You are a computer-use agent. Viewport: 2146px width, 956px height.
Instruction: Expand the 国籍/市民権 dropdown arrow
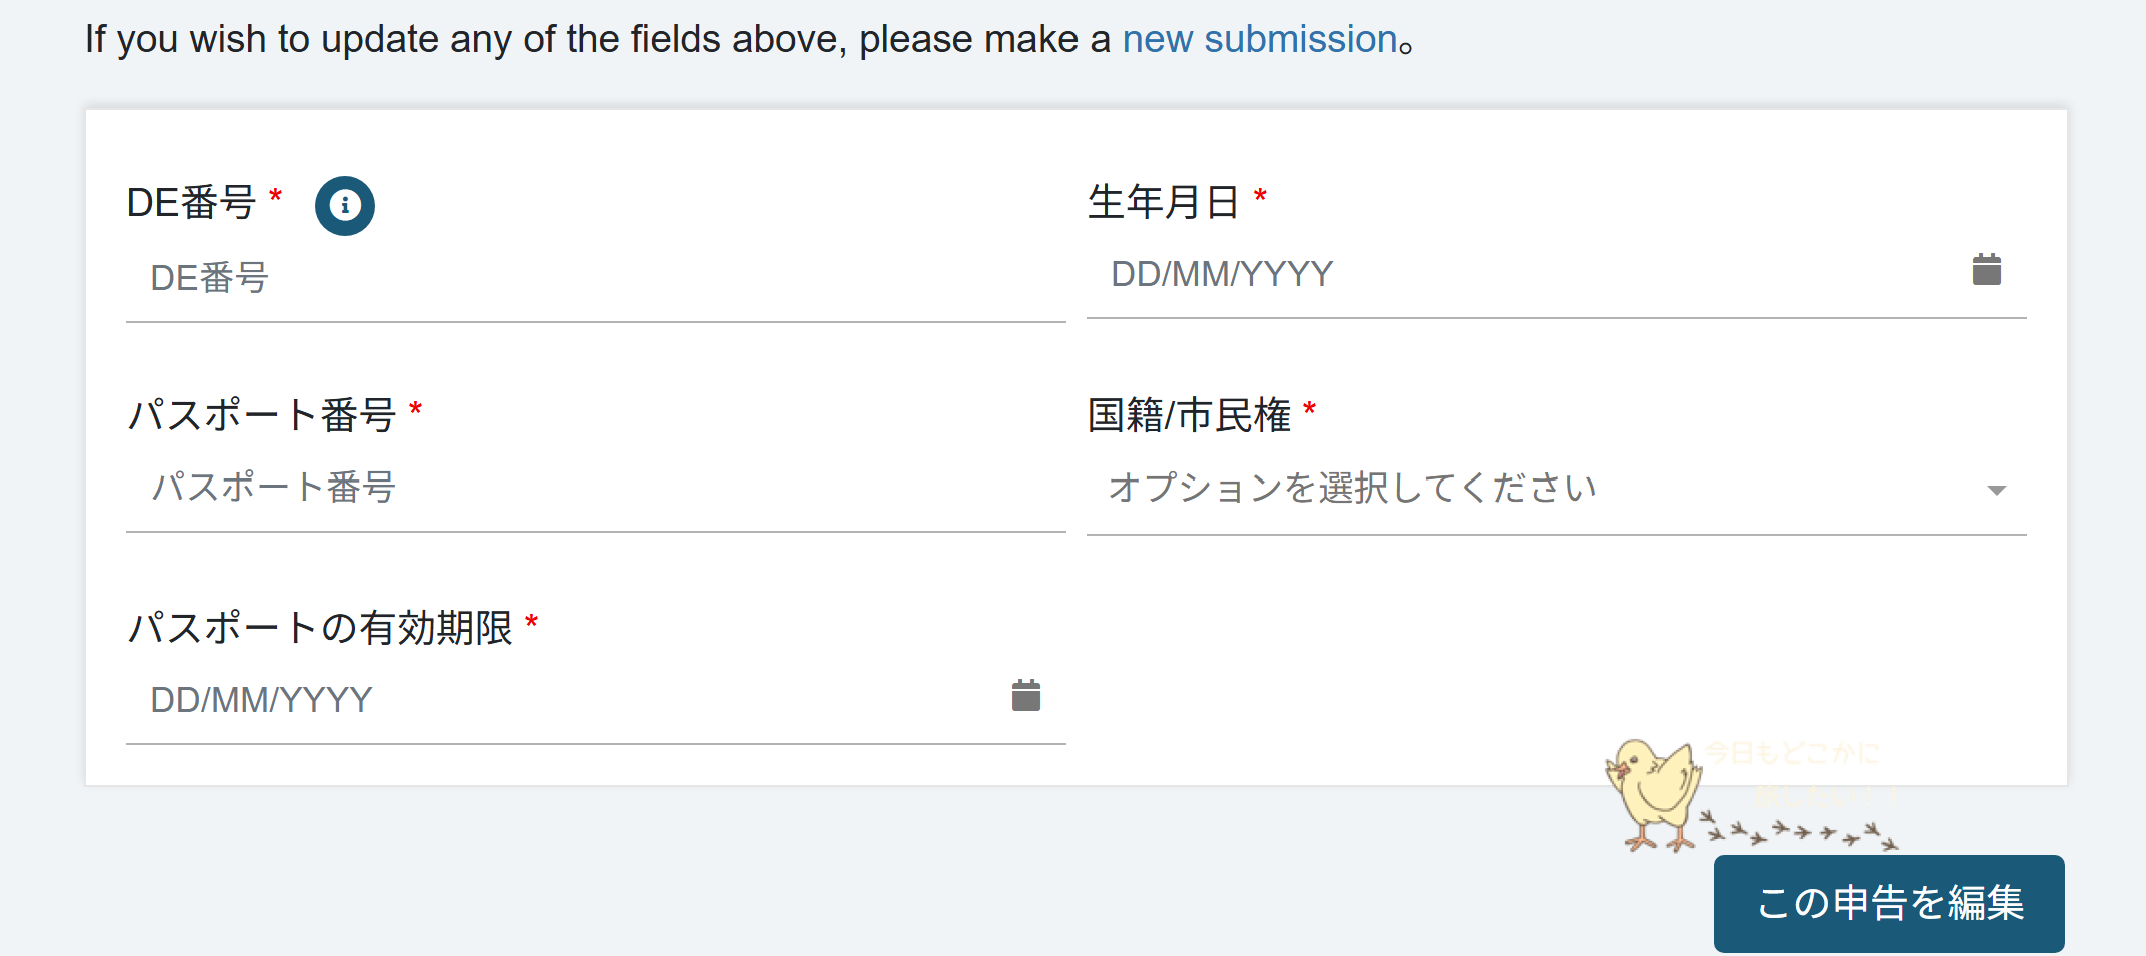[1996, 490]
